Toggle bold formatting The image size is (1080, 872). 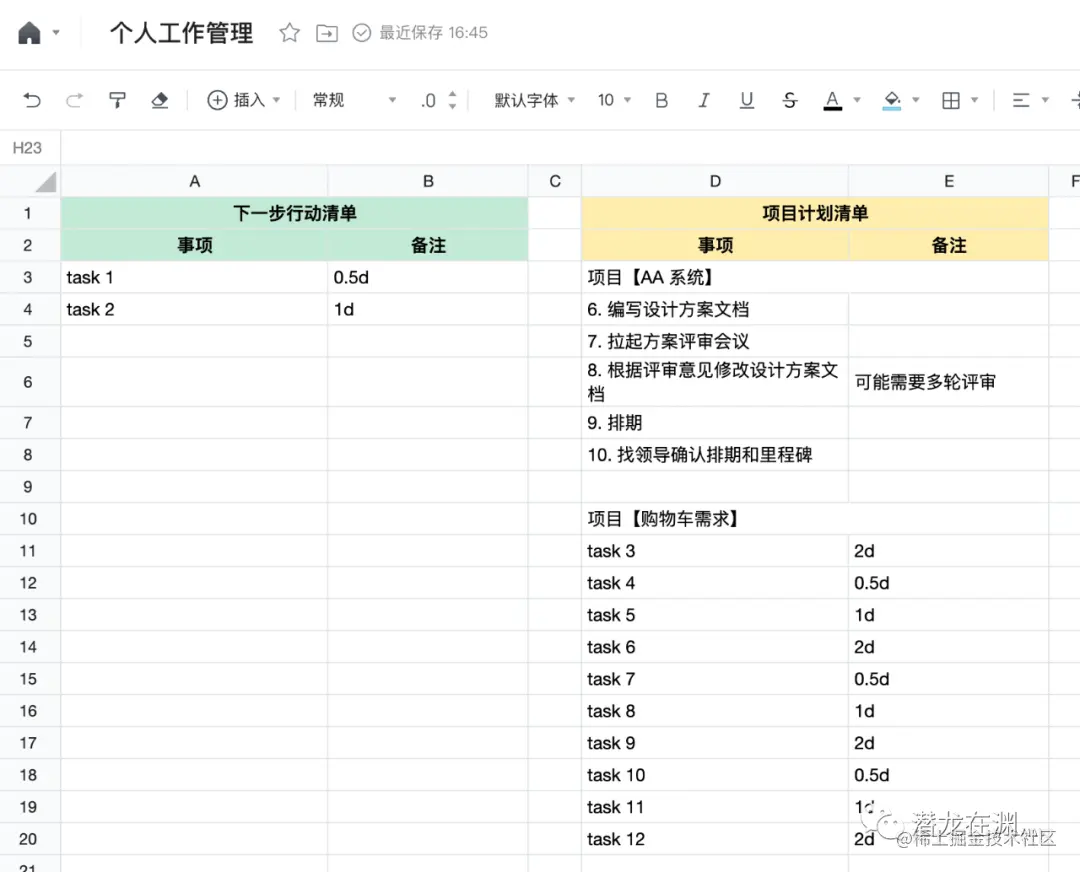coord(661,101)
